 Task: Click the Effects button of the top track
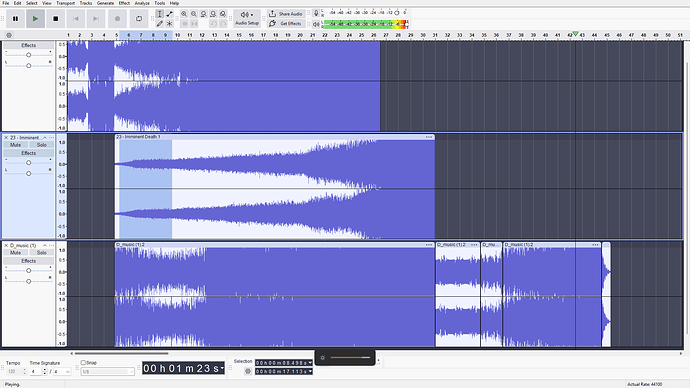(29, 45)
